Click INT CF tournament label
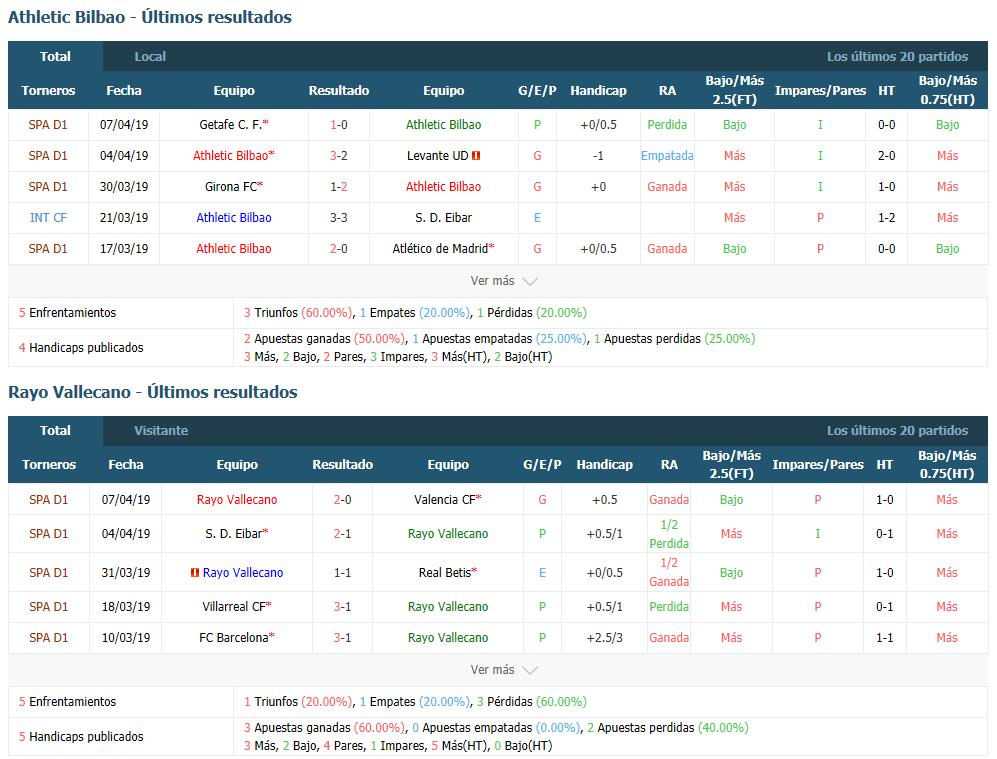This screenshot has width=997, height=759. [48, 218]
